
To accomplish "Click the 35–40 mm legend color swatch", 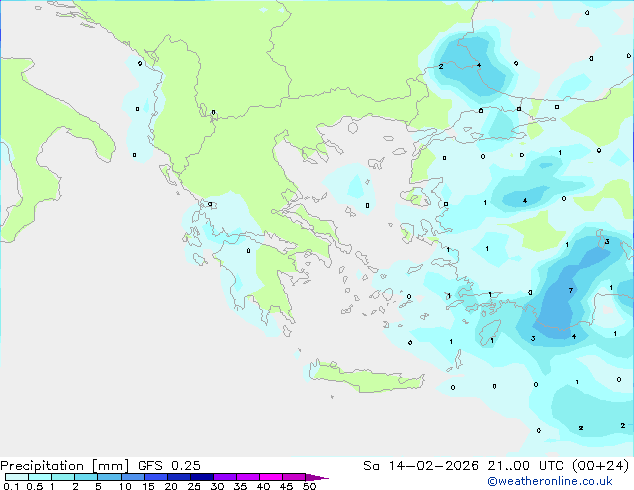I will click(248, 477).
